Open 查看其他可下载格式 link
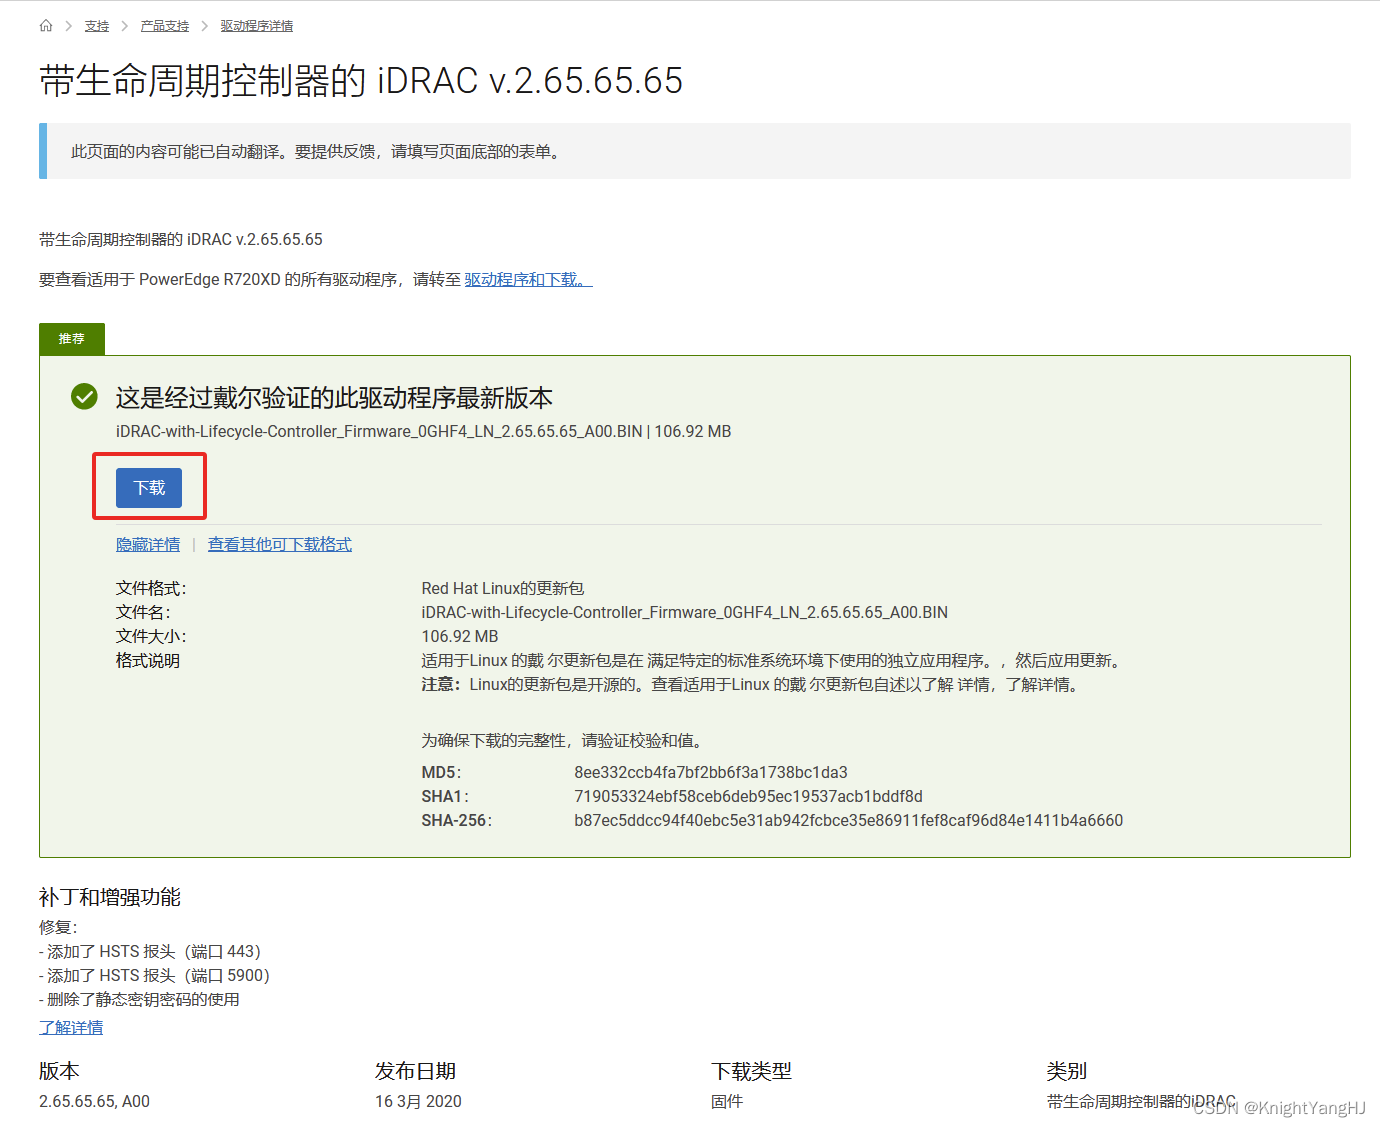 tap(280, 545)
